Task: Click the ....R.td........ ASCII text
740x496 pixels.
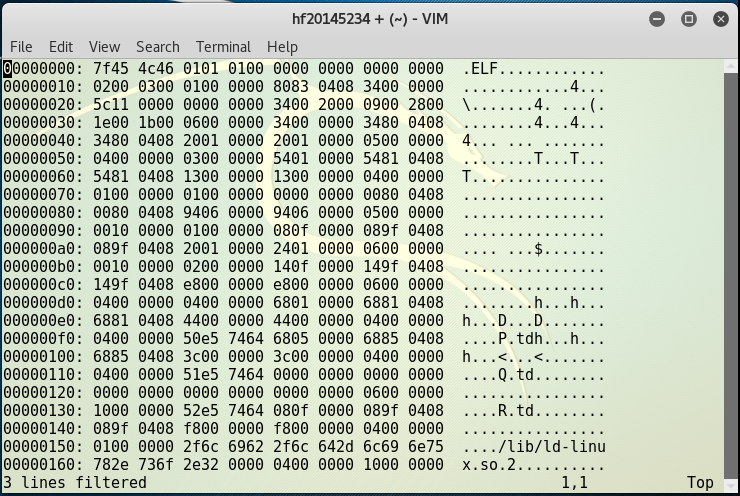Action: pos(534,410)
